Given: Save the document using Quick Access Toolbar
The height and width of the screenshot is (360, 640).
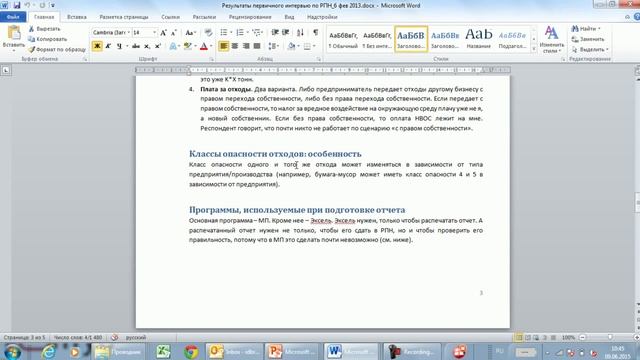Looking at the screenshot, I should (x=17, y=5).
